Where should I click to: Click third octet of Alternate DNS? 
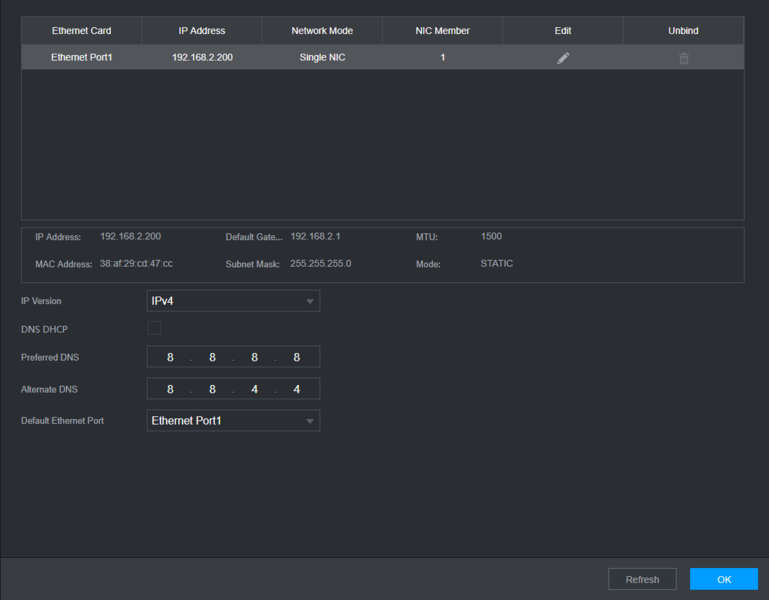[255, 389]
